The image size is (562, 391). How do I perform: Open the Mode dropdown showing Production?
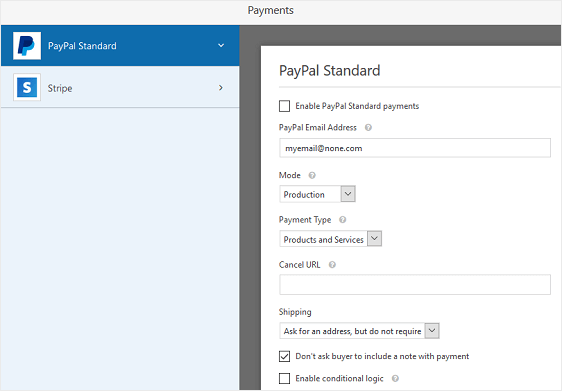(x=317, y=194)
